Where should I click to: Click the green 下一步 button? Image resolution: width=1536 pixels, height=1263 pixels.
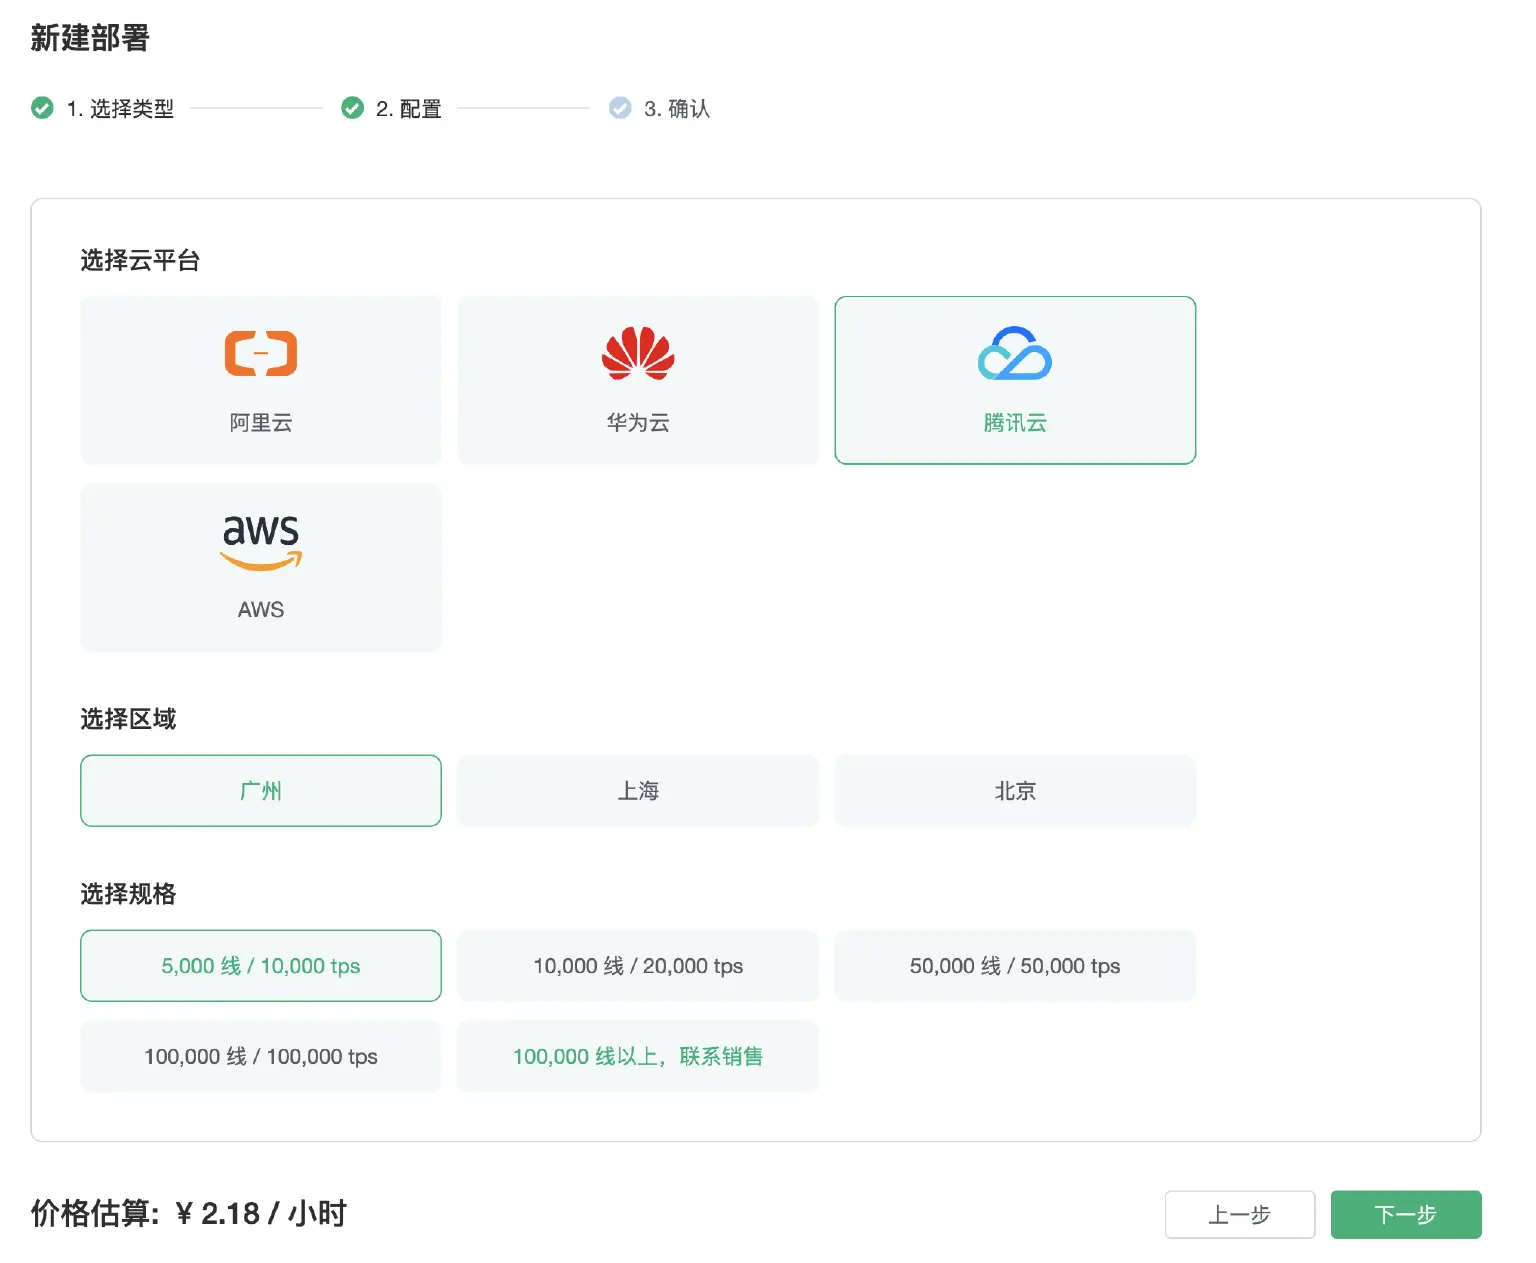1405,1215
